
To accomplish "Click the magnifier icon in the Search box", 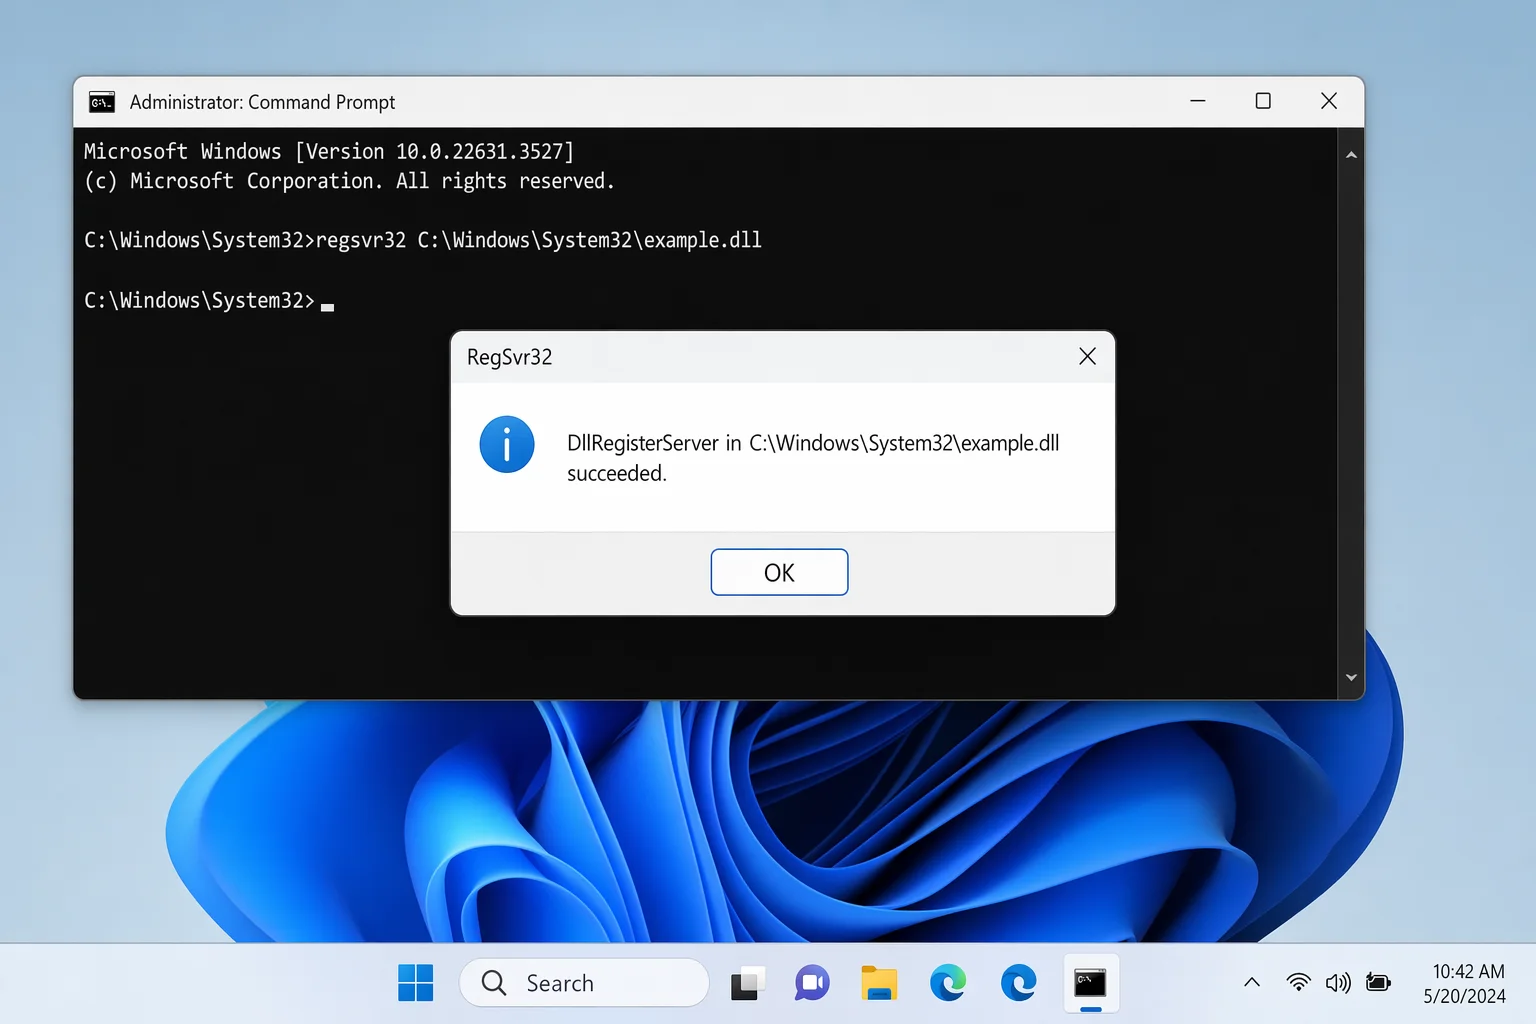I will (x=494, y=983).
